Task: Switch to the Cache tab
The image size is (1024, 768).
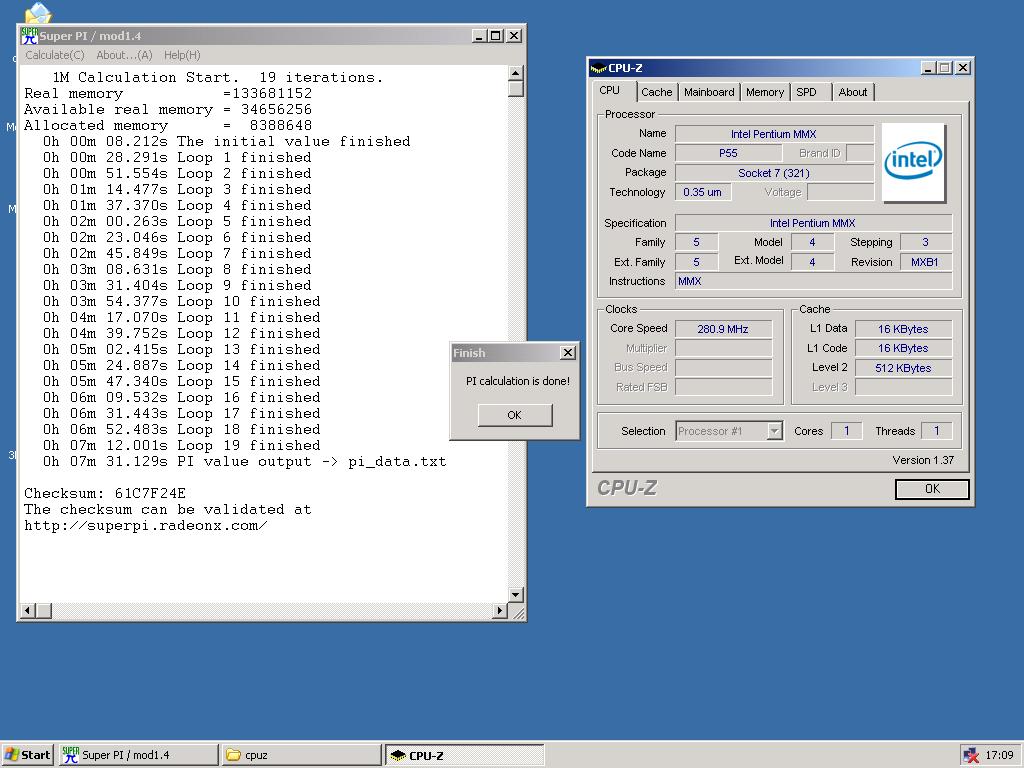Action: coord(656,92)
